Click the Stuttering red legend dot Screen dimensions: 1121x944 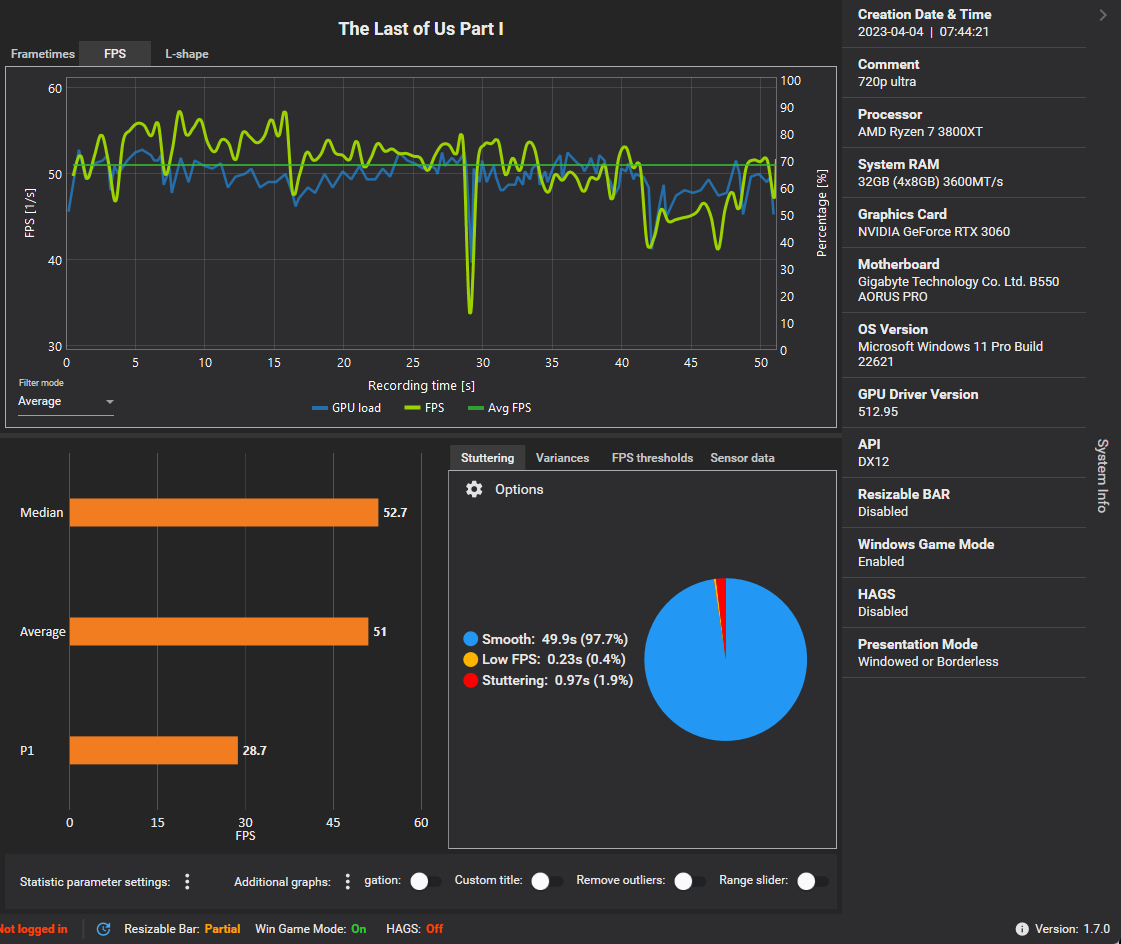coord(470,680)
